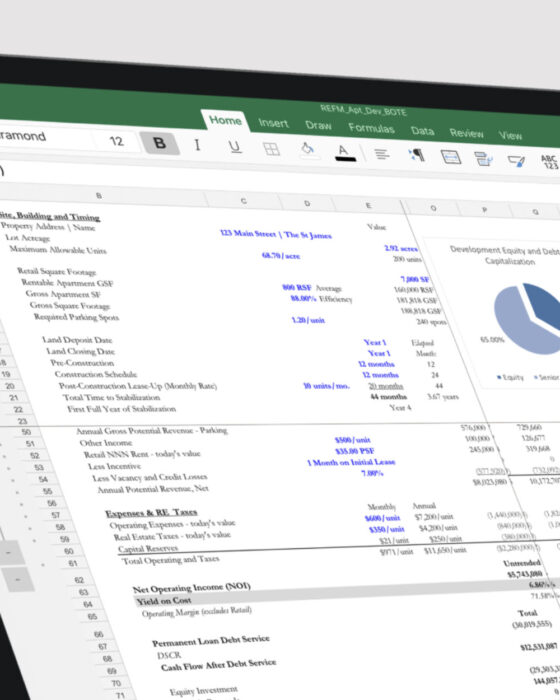Image resolution: width=560 pixels, height=700 pixels.
Task: Open the Review tab
Action: [x=466, y=133]
